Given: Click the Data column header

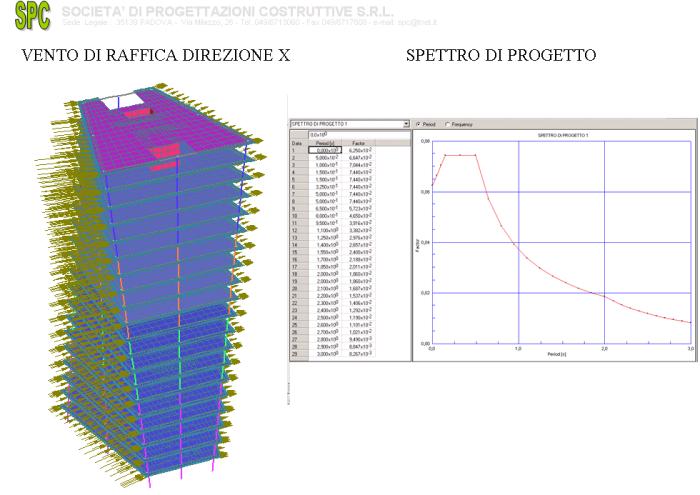Looking at the screenshot, I should click(296, 143).
